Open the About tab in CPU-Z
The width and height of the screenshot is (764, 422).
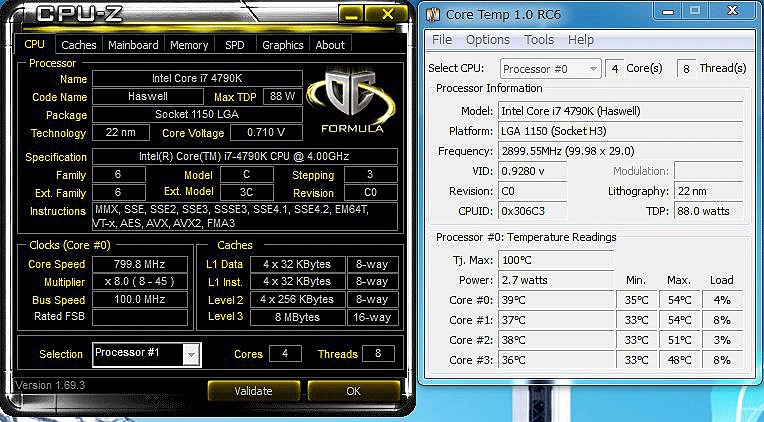point(330,45)
